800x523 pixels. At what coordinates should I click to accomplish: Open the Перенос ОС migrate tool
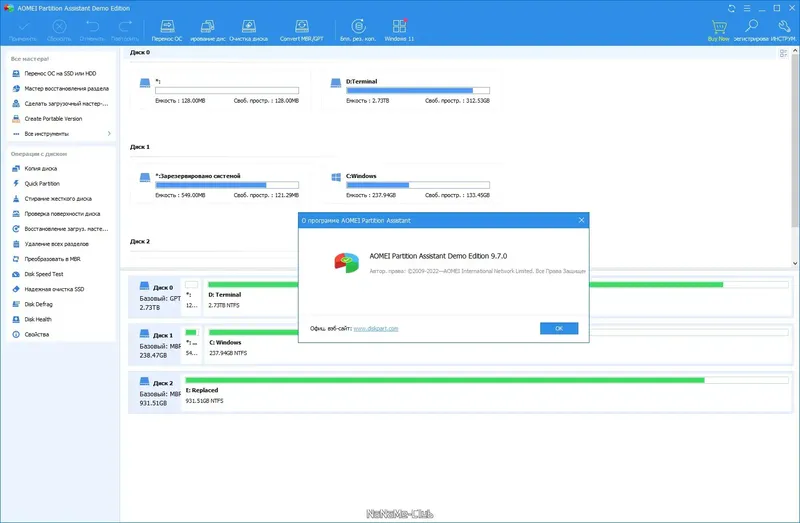(x=167, y=31)
